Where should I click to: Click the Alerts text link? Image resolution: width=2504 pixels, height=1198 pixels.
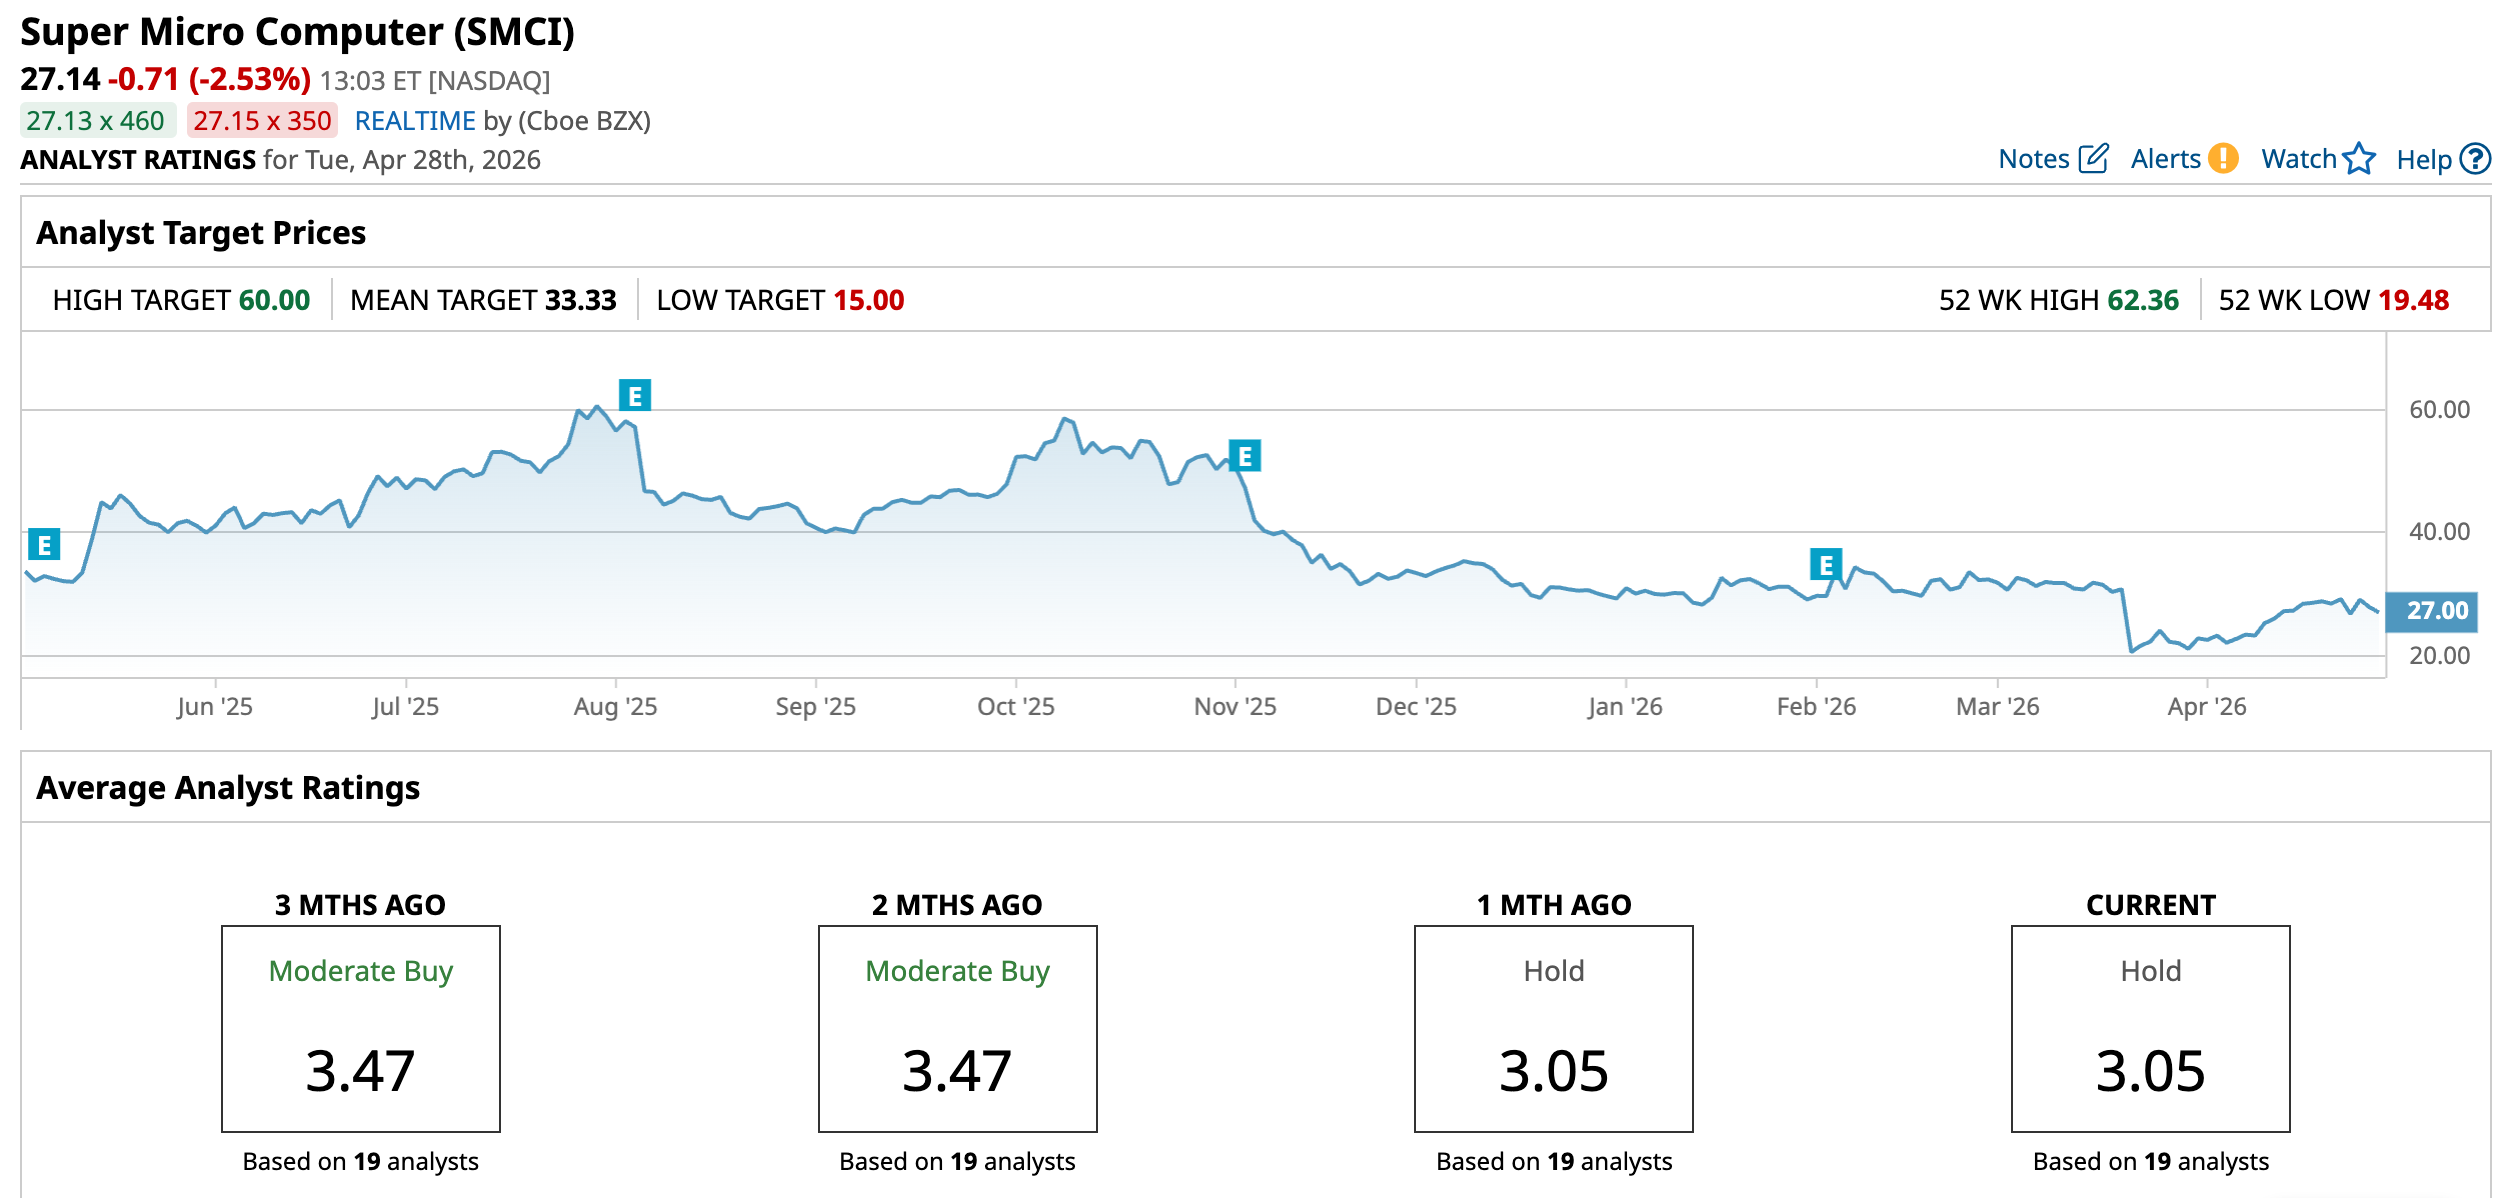click(2165, 159)
